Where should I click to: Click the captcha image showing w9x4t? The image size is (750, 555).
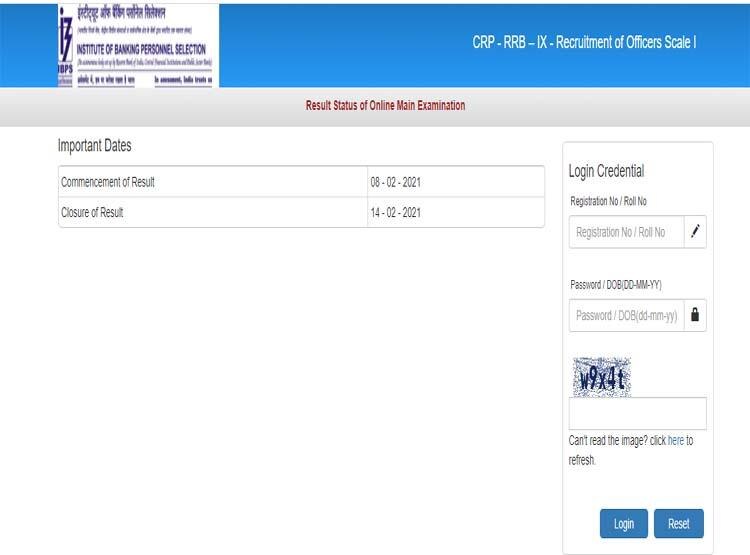pos(601,377)
